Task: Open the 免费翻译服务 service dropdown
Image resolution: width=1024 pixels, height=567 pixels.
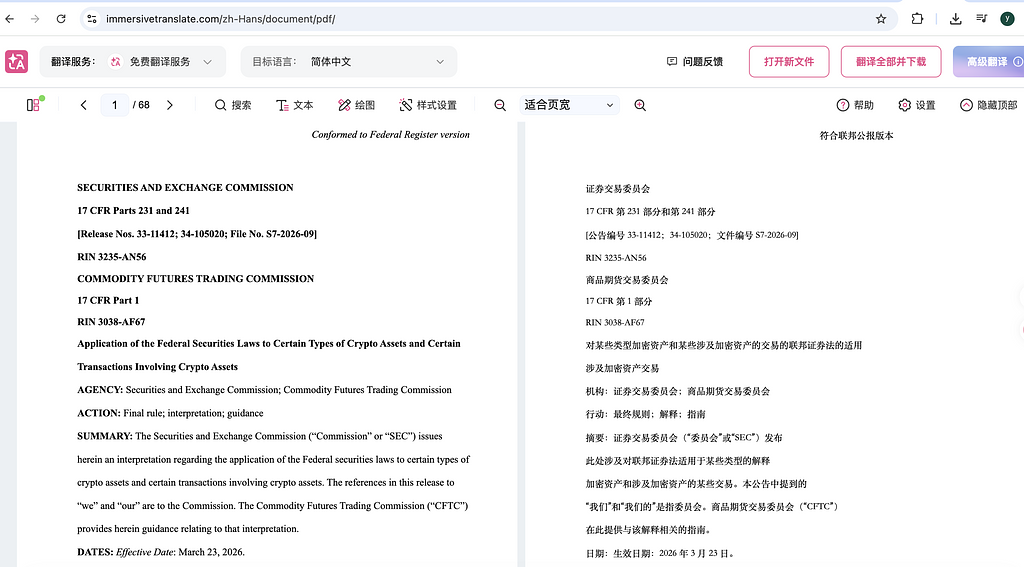Action: click(x=160, y=62)
